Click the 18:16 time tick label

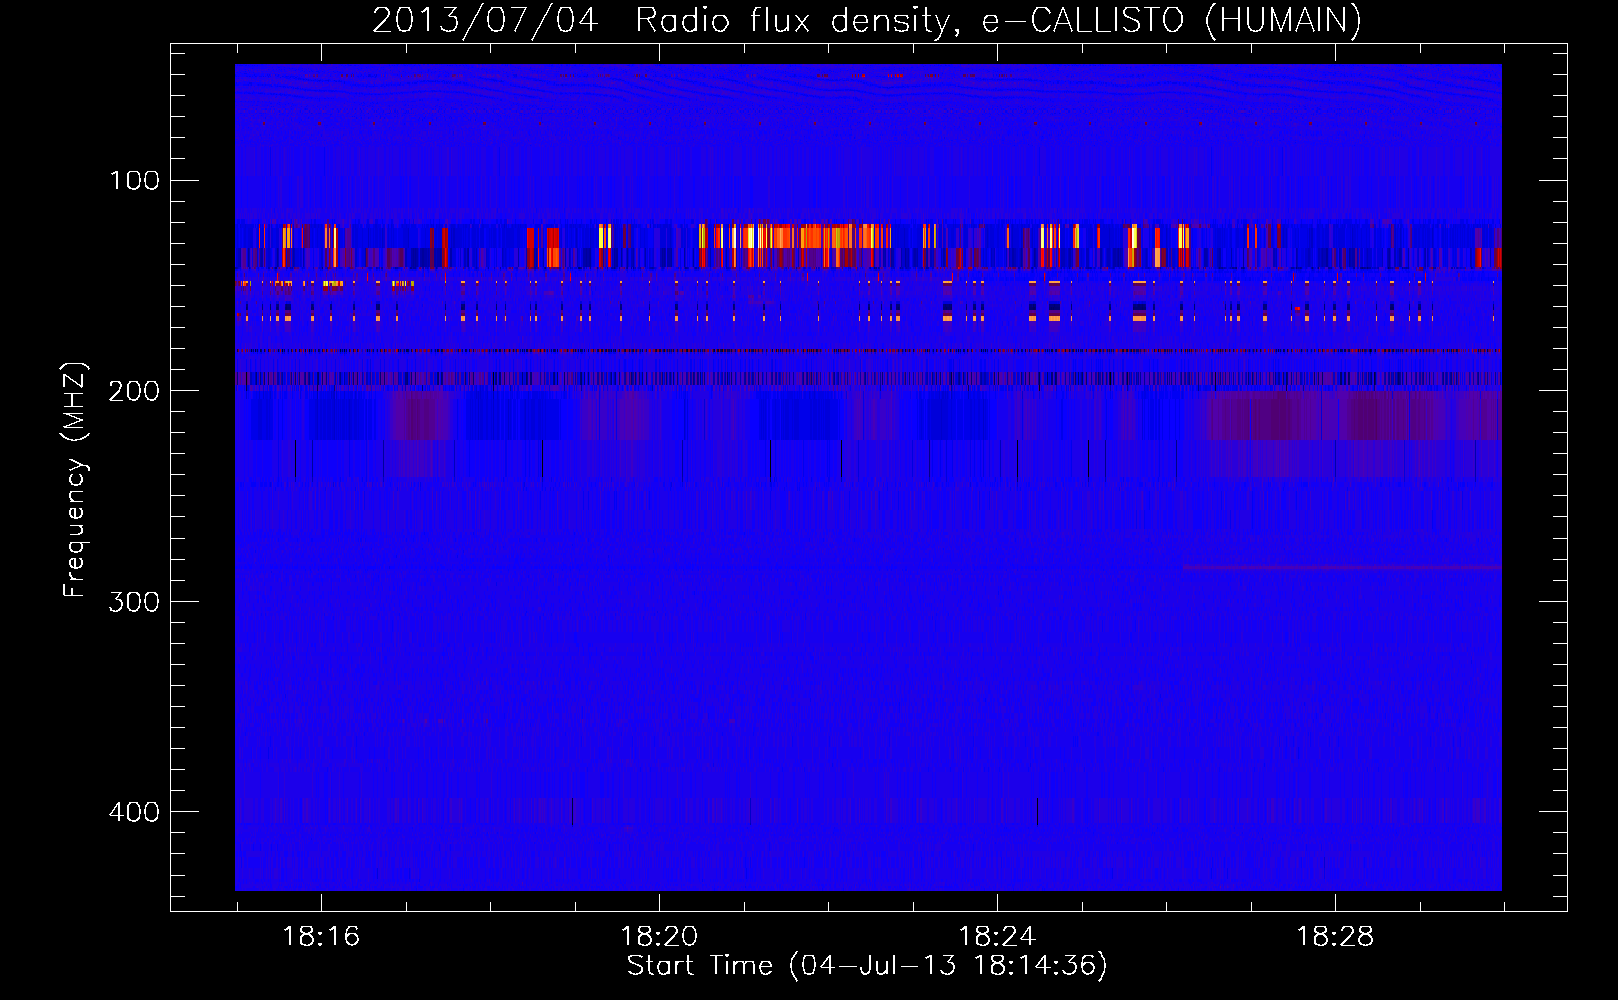click(321, 936)
